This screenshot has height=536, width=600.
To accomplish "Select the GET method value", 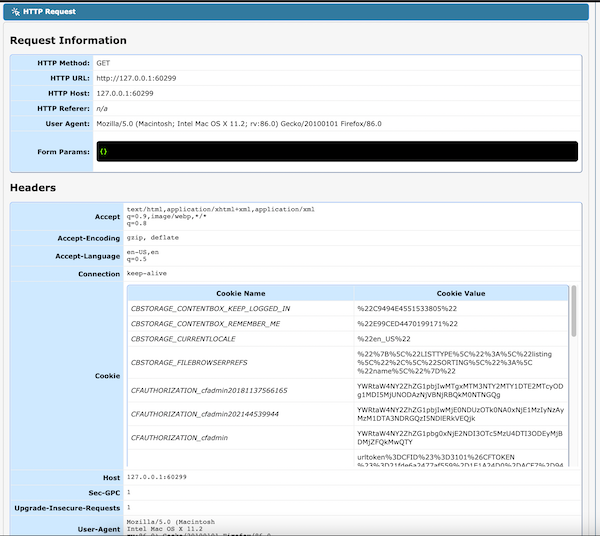I will pyautogui.click(x=103, y=63).
